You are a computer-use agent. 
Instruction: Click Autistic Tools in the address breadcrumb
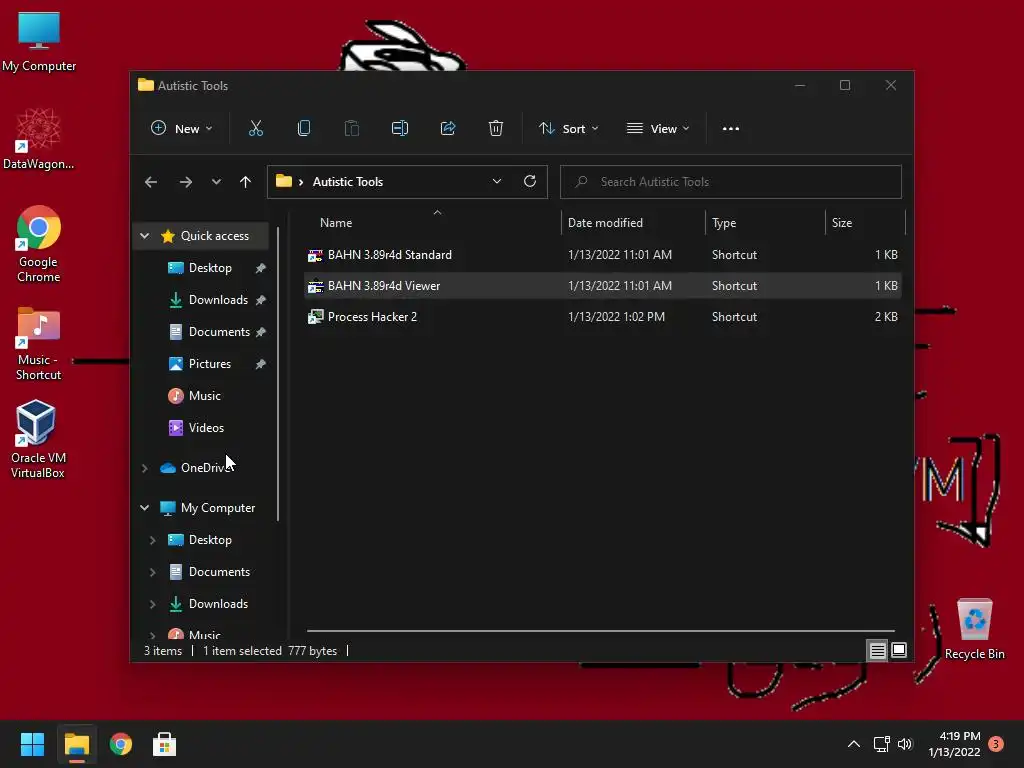(x=347, y=182)
